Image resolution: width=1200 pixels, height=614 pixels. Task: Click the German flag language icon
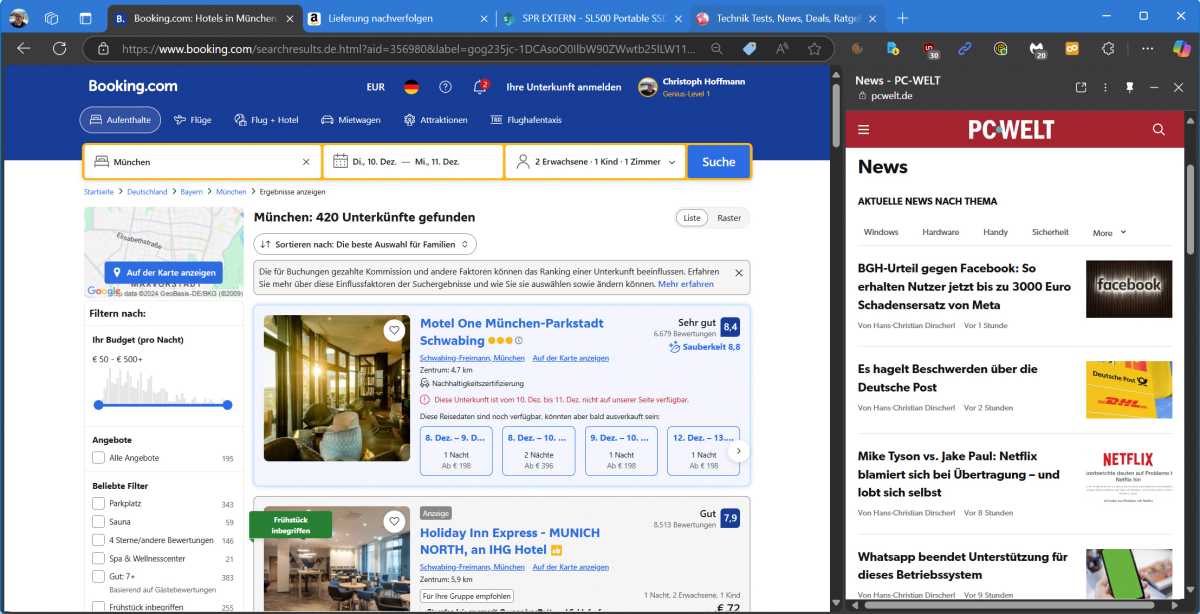pyautogui.click(x=411, y=87)
